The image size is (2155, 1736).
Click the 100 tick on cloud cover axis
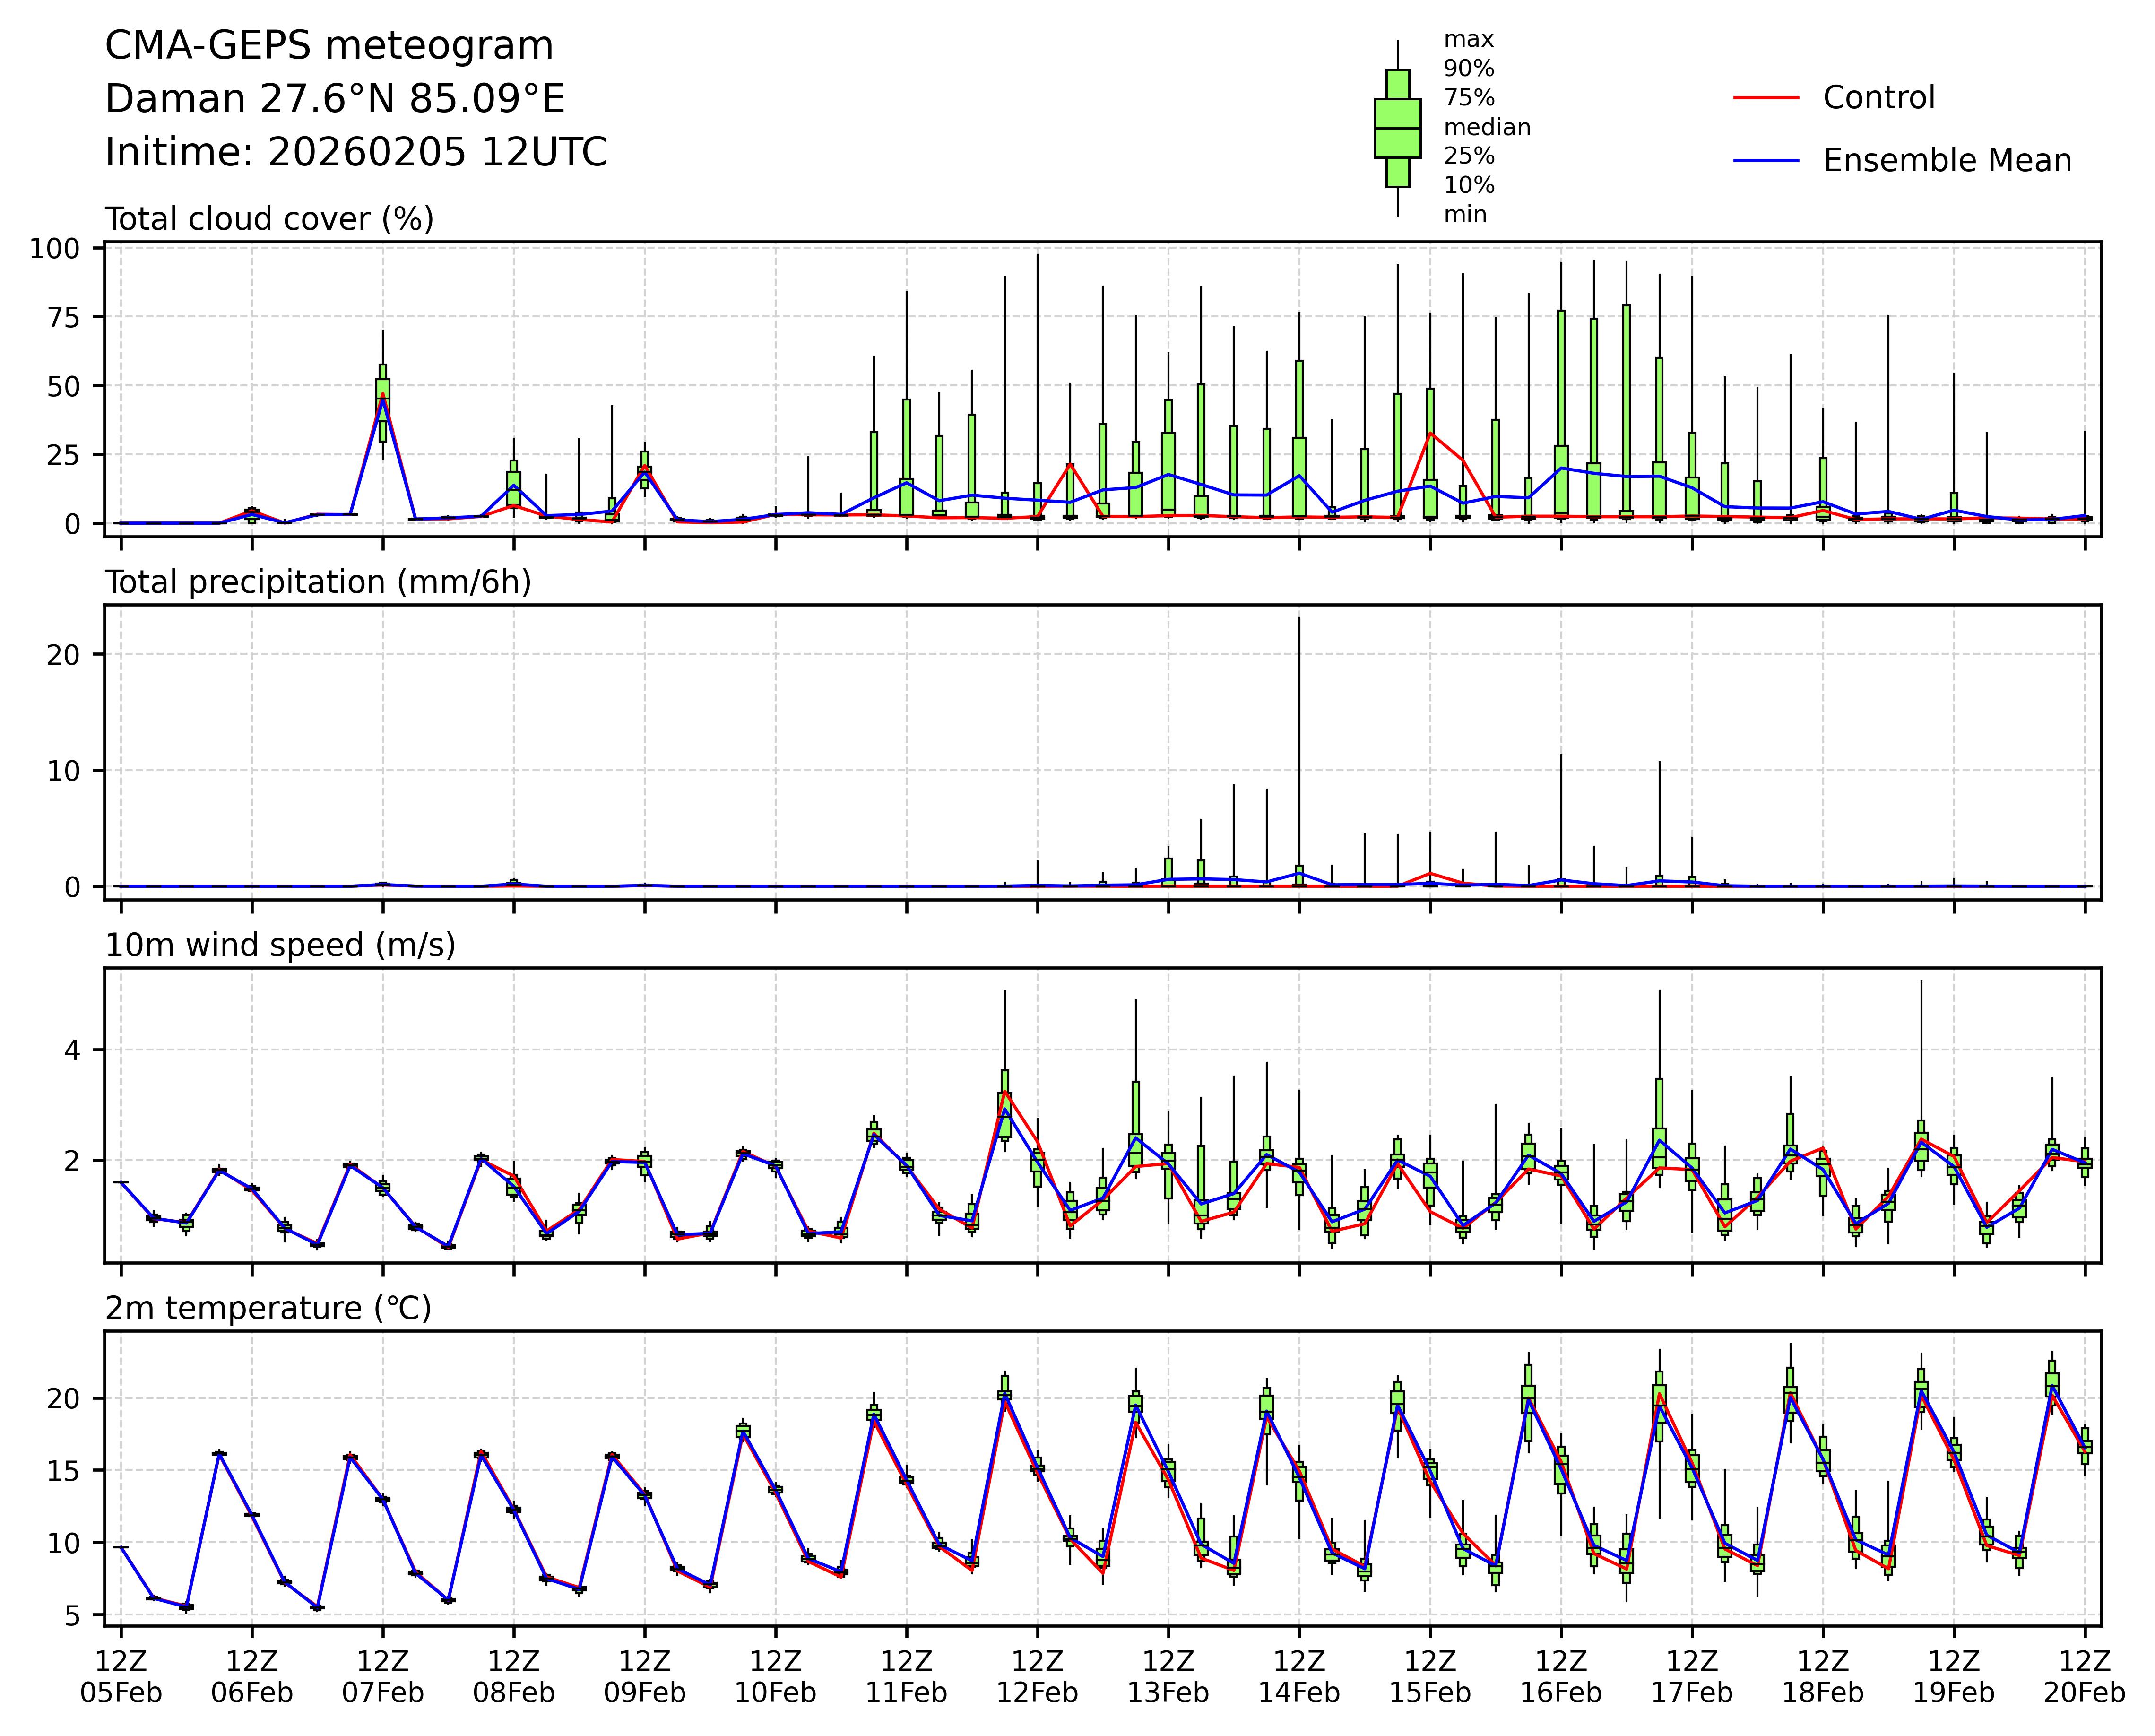[54, 248]
